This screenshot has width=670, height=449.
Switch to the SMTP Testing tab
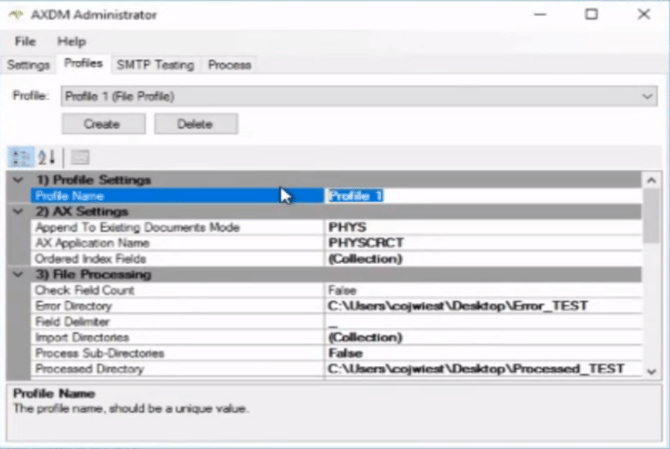click(x=155, y=65)
